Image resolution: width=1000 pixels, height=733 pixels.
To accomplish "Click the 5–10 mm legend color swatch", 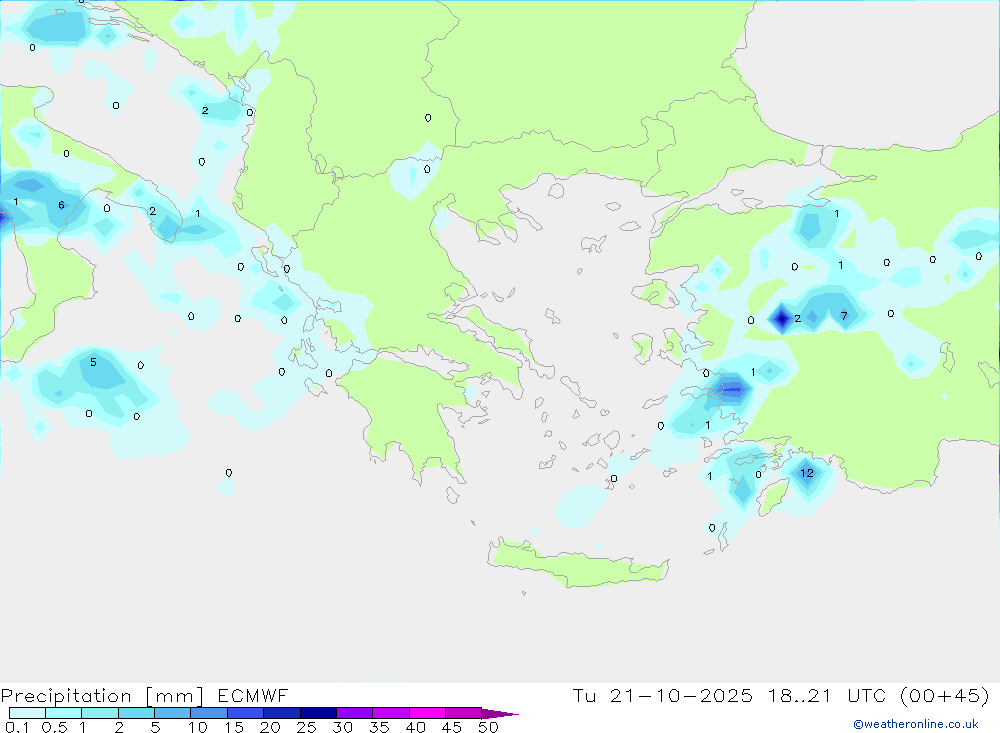I will 172,713.
